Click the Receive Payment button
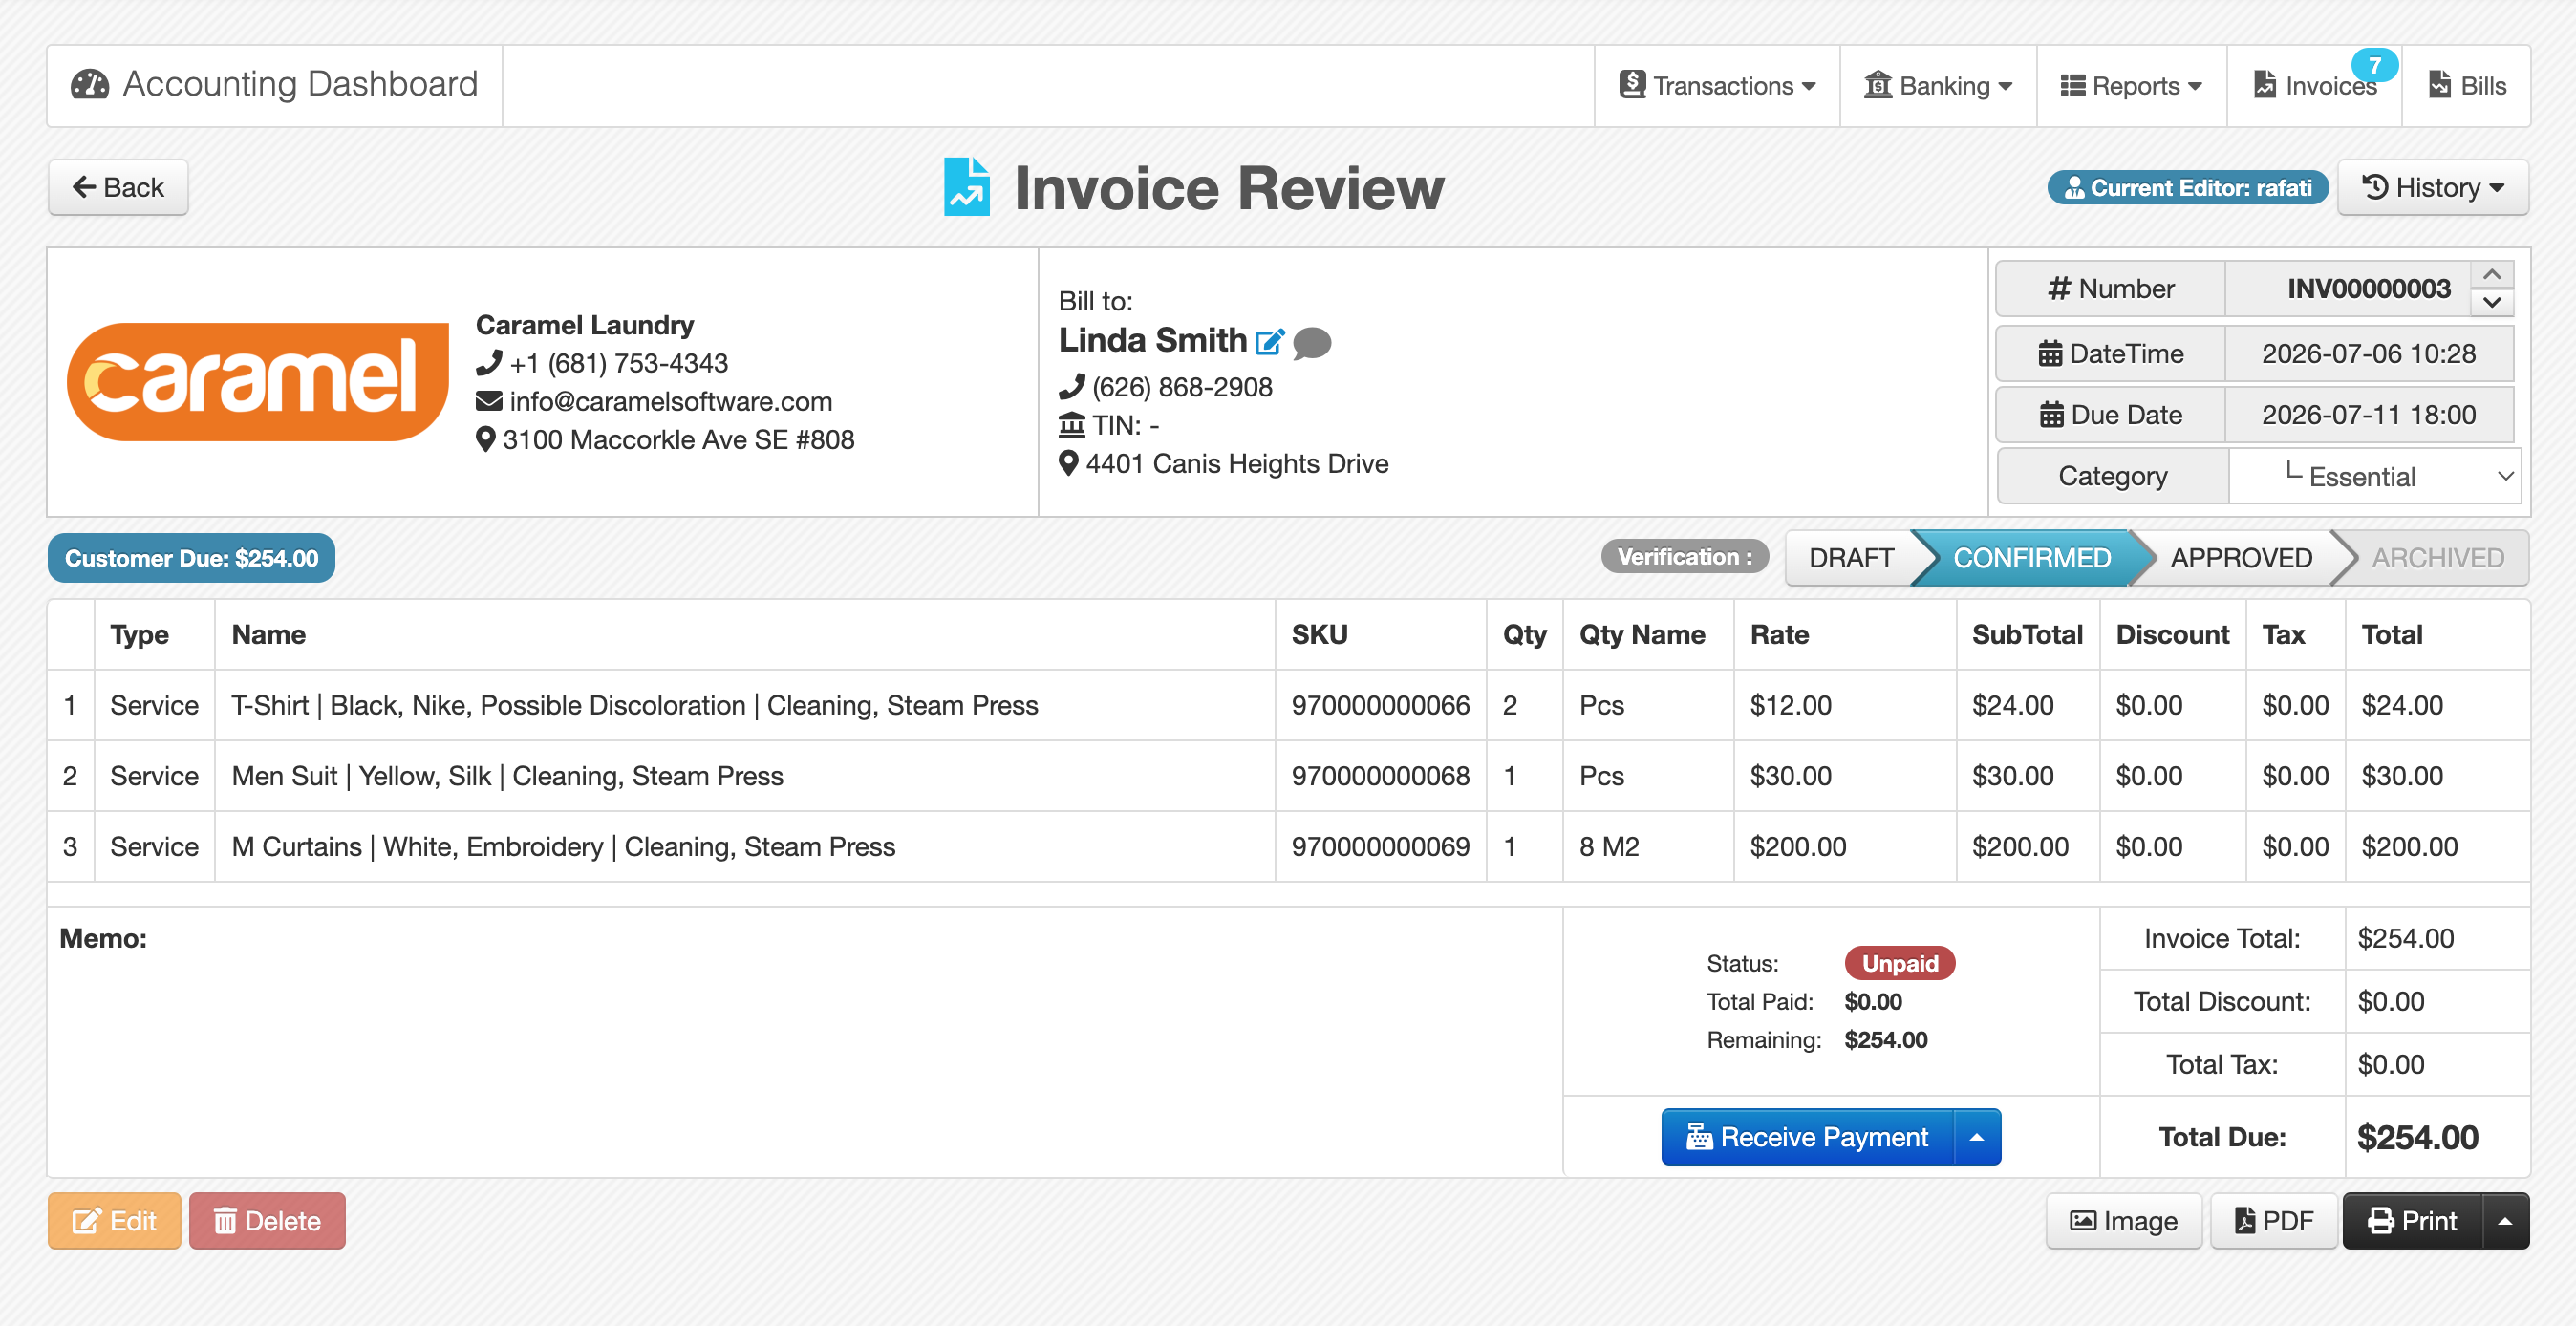2576x1326 pixels. tap(1808, 1137)
